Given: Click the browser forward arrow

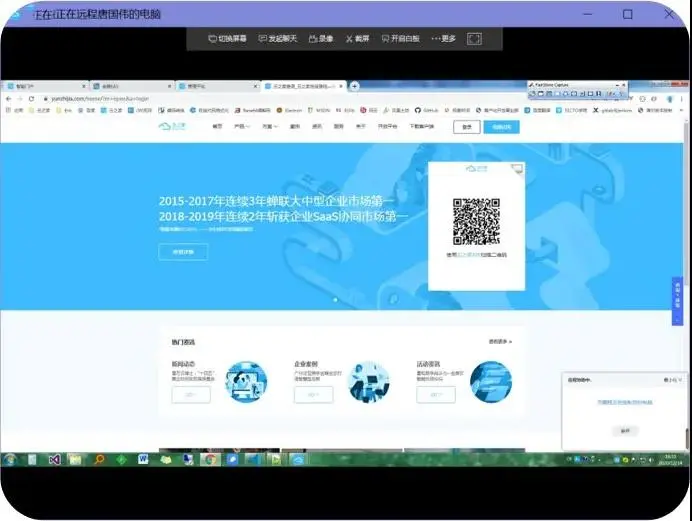Looking at the screenshot, I should [19, 99].
